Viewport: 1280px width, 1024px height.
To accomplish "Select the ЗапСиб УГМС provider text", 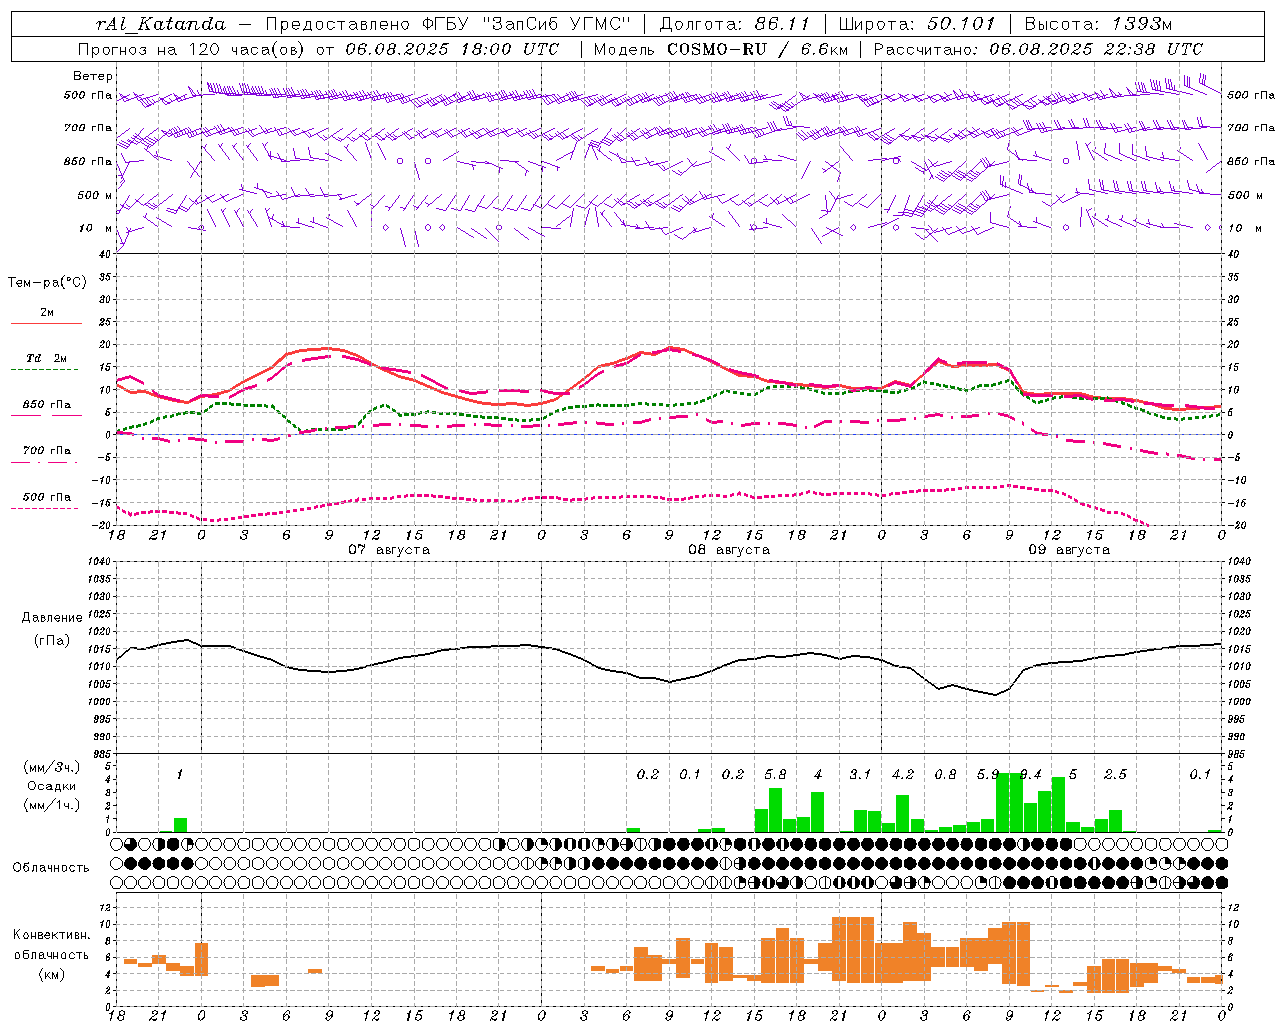I will 556,24.
